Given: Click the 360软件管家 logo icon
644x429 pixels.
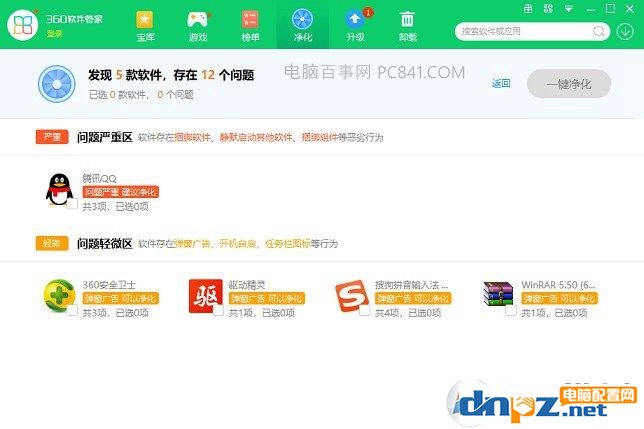Looking at the screenshot, I should pyautogui.click(x=23, y=25).
